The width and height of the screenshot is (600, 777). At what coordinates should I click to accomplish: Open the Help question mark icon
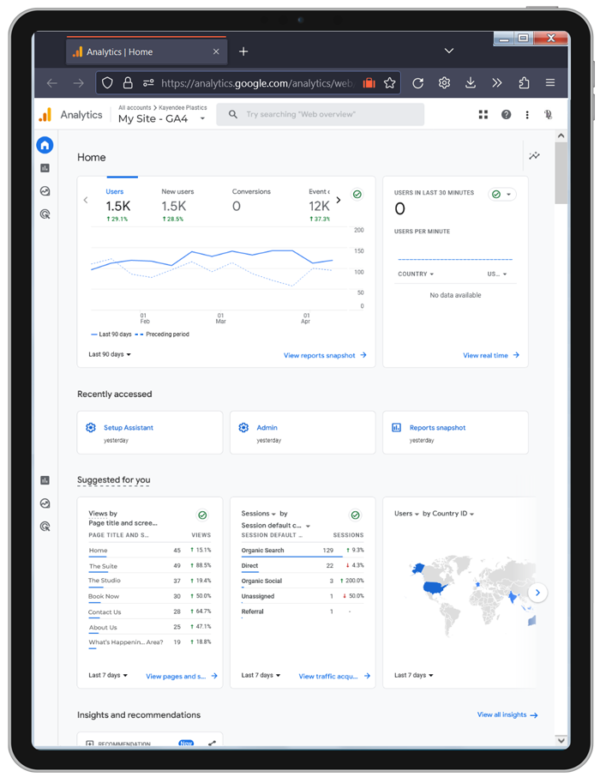tap(506, 114)
